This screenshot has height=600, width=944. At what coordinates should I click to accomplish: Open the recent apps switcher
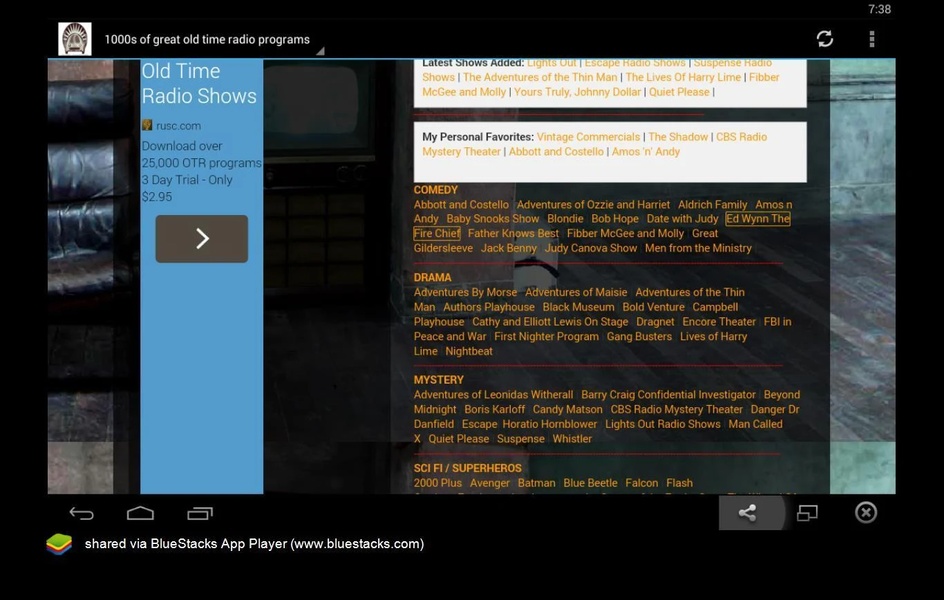coord(200,513)
